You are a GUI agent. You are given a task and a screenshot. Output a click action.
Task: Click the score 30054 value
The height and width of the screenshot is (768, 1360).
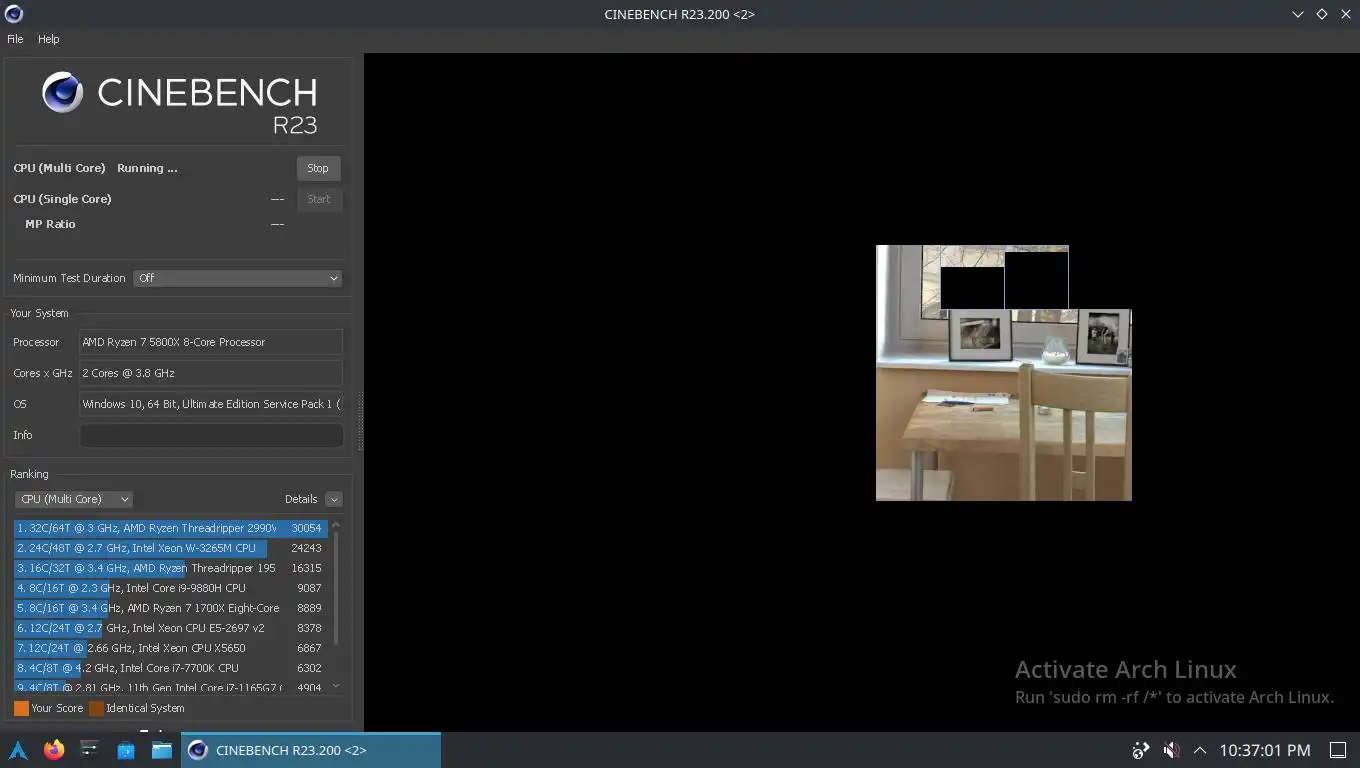click(x=306, y=528)
